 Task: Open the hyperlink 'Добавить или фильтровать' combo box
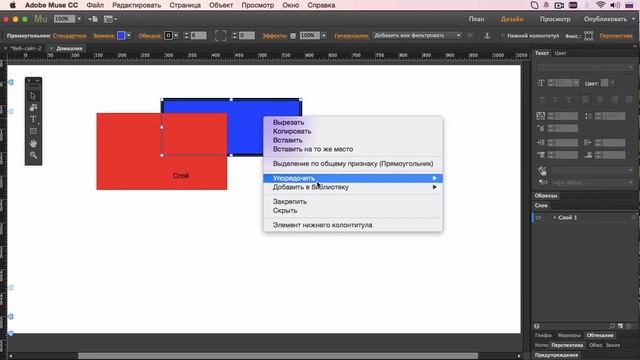tap(417, 36)
